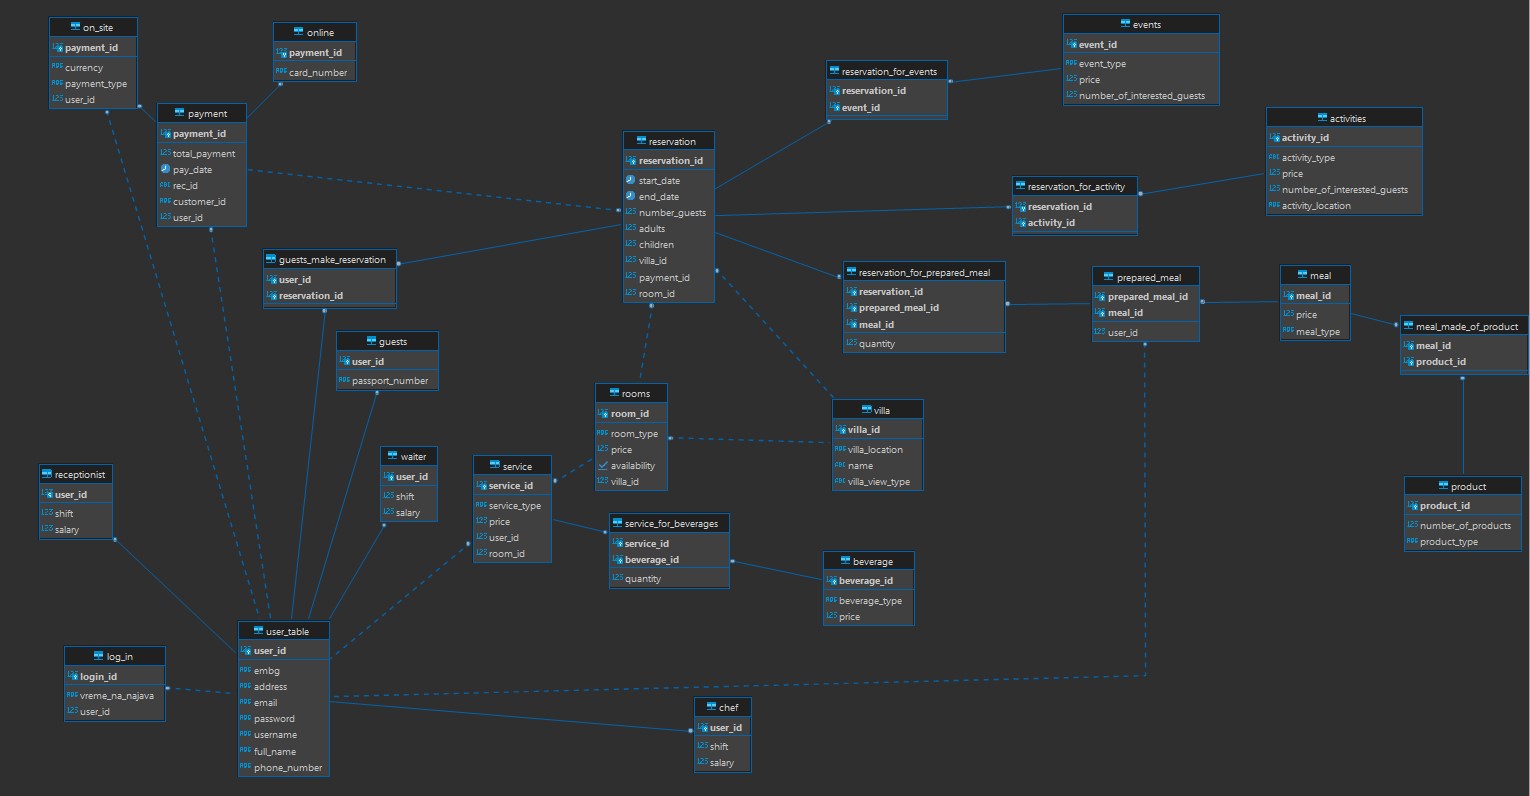Select the receptionist entity header
The image size is (1530, 796).
[78, 474]
